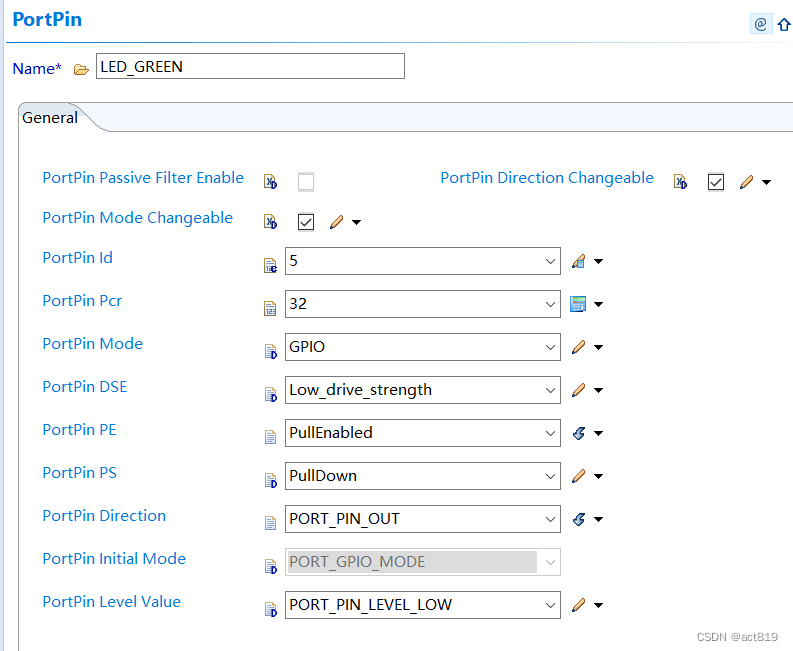
Task: Click PortPin Passive Filter Enable checkbox
Action: 306,182
